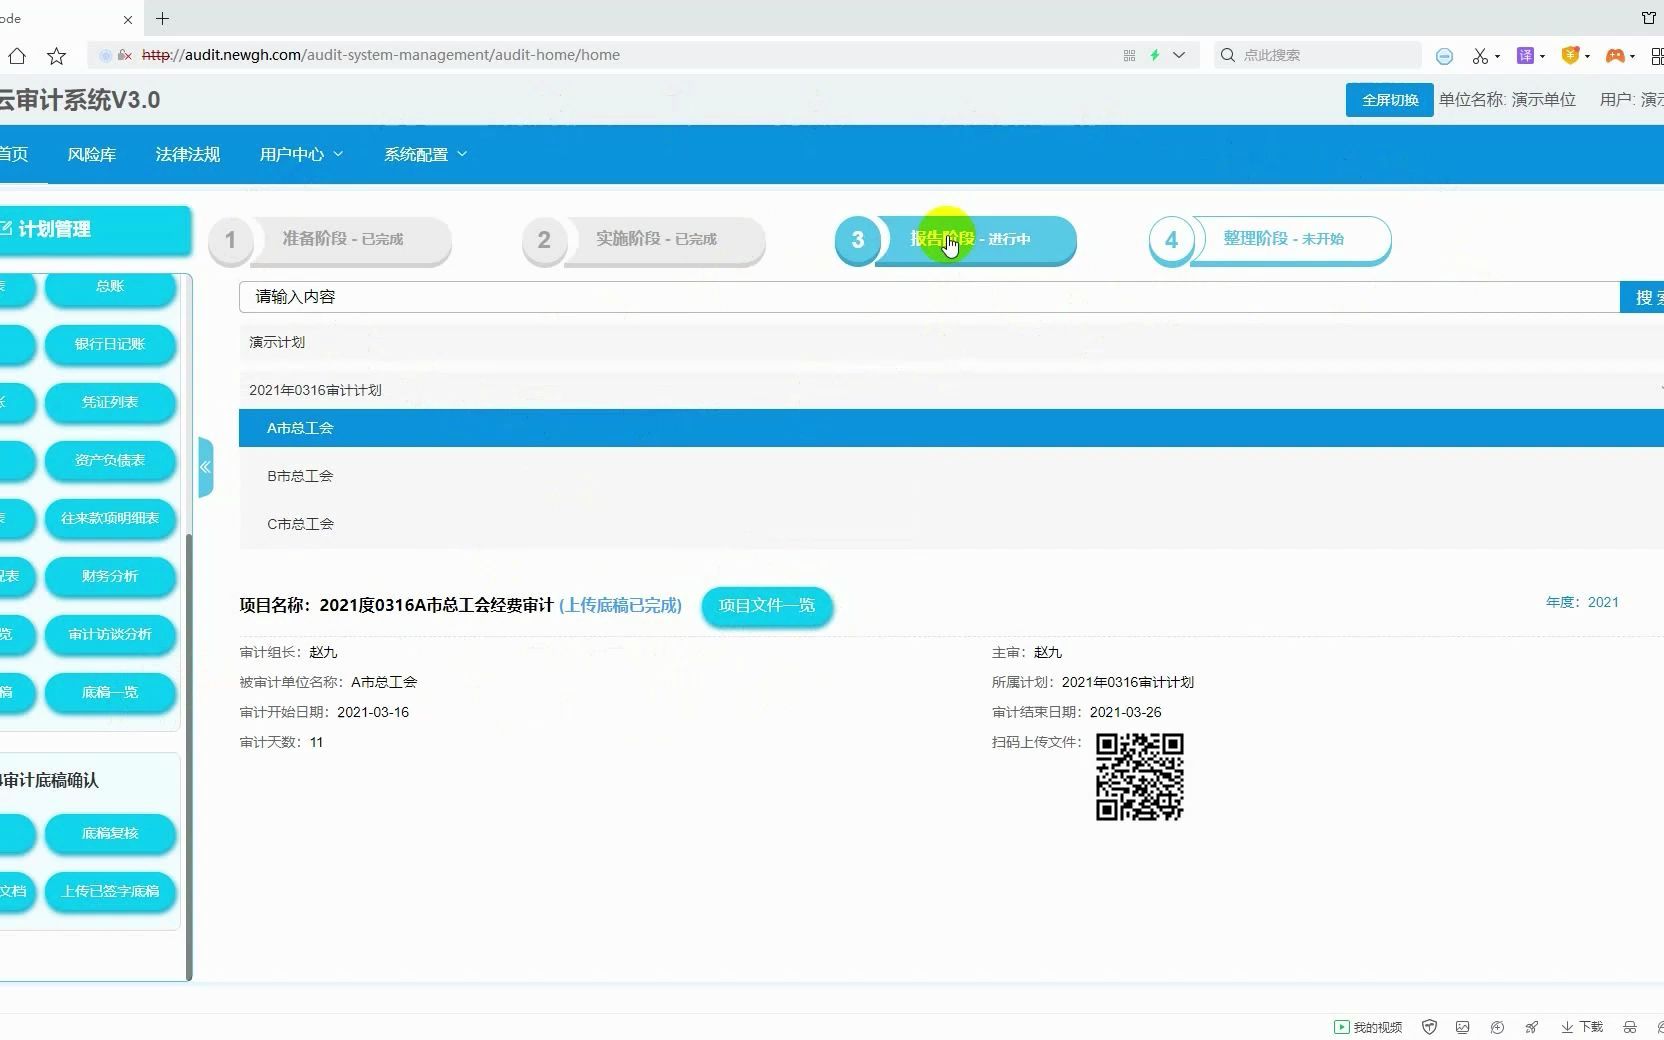
Task: Click the picture icon in status bar
Action: 1463,1027
